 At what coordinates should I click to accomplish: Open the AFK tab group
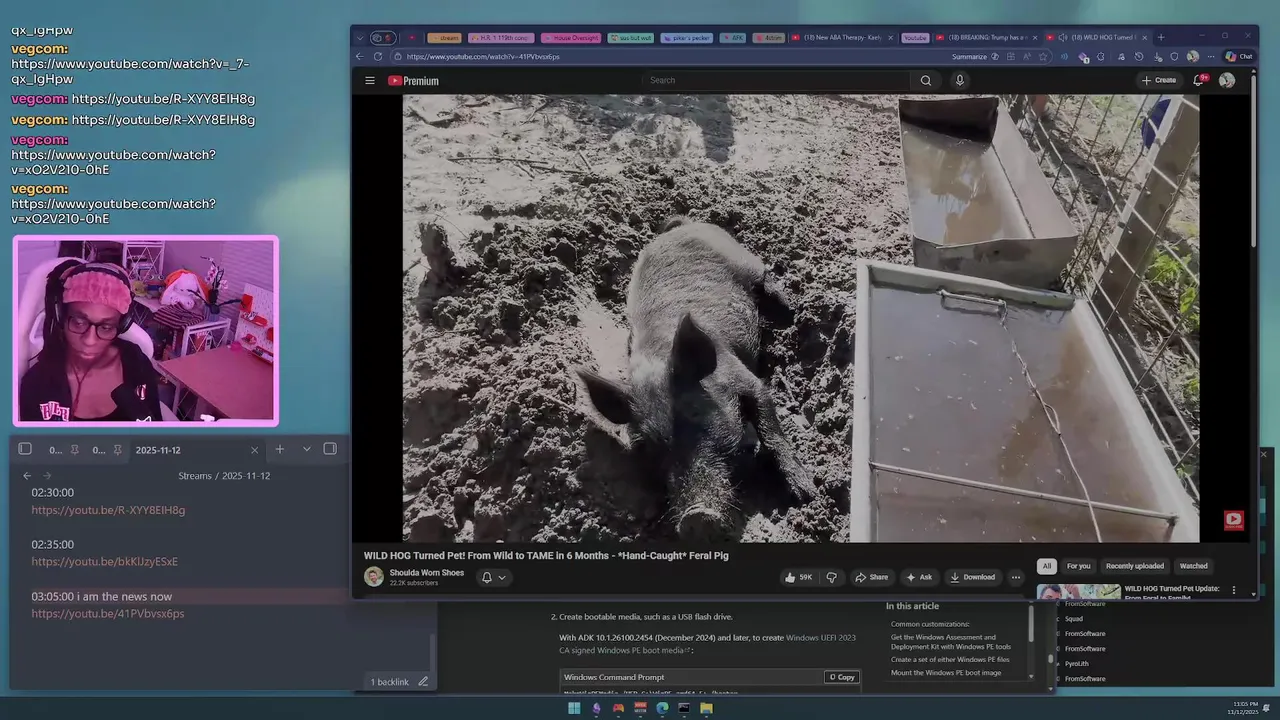[734, 38]
